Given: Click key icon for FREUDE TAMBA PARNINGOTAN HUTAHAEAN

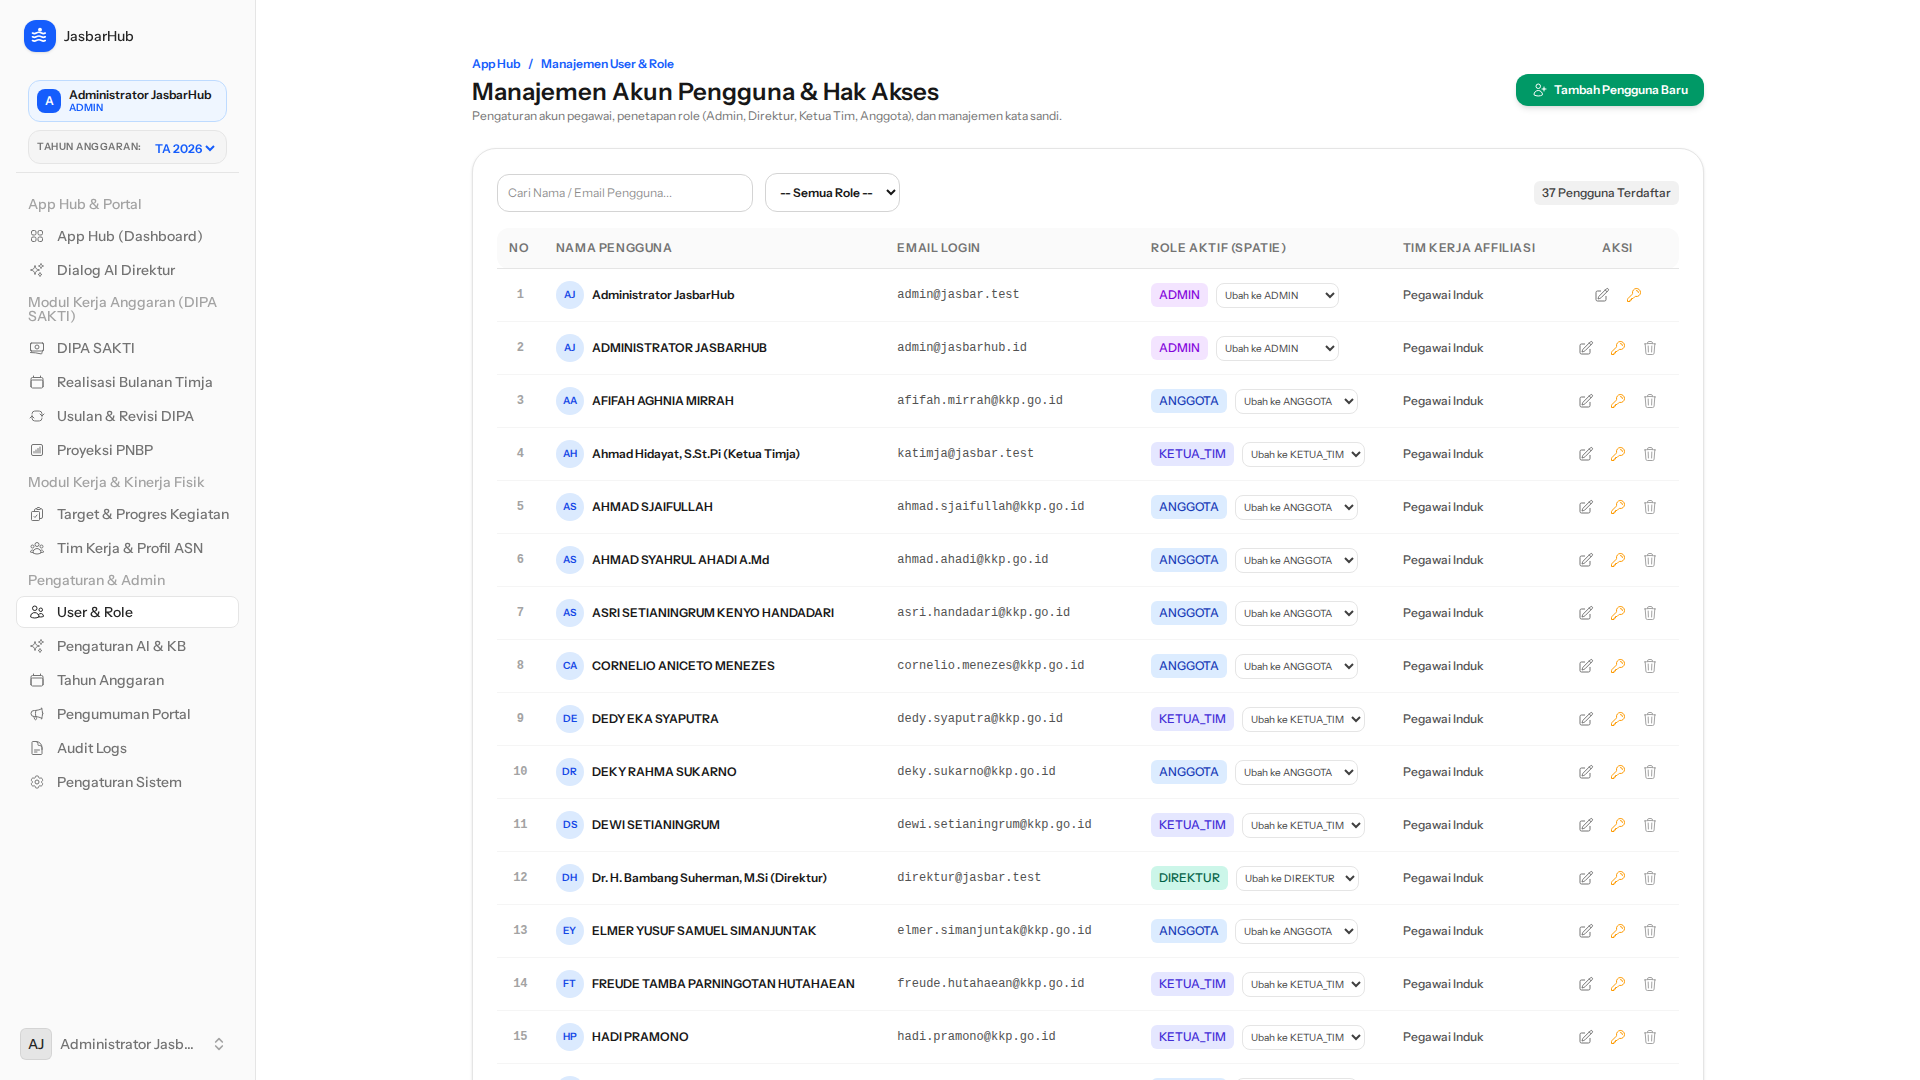Looking at the screenshot, I should click(x=1617, y=984).
